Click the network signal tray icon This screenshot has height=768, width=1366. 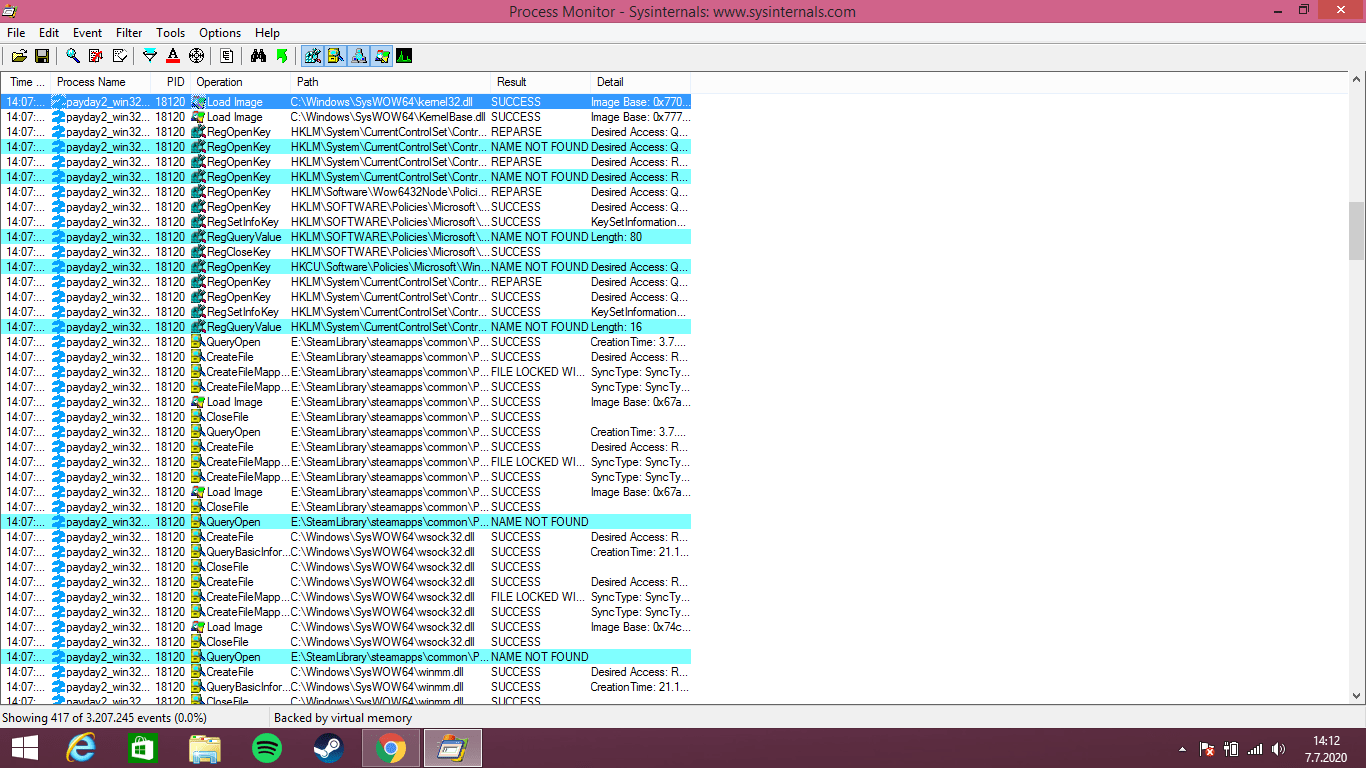pyautogui.click(x=1255, y=749)
